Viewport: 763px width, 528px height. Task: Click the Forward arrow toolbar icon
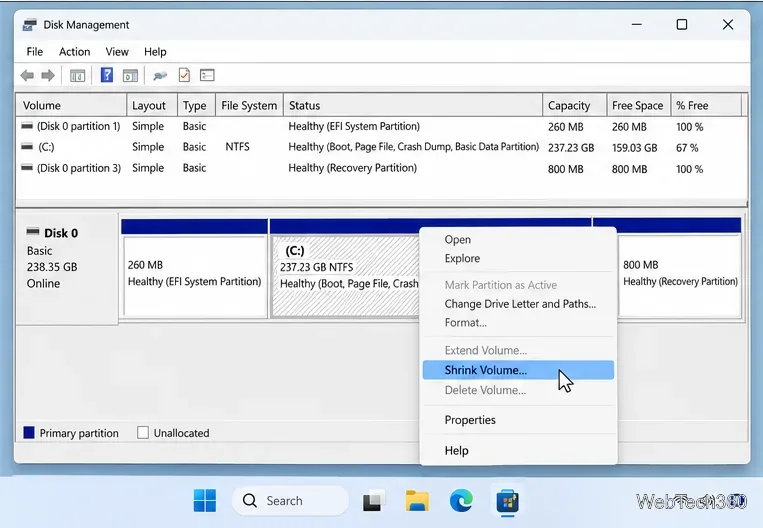pos(48,75)
